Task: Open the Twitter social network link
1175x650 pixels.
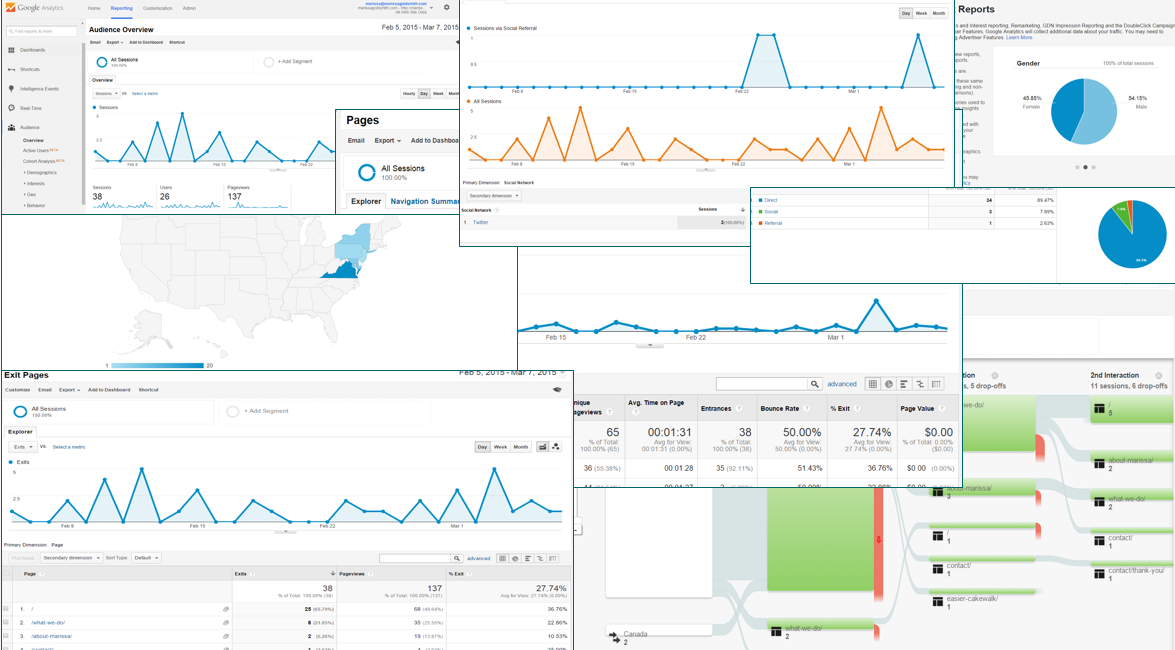Action: click(481, 223)
